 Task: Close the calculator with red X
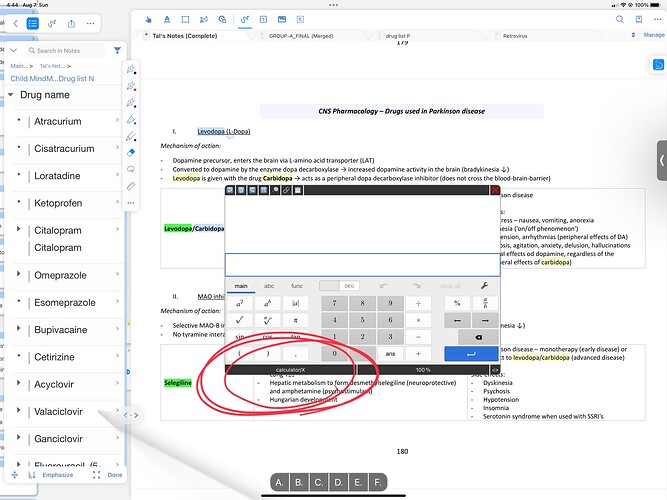tap(495, 190)
